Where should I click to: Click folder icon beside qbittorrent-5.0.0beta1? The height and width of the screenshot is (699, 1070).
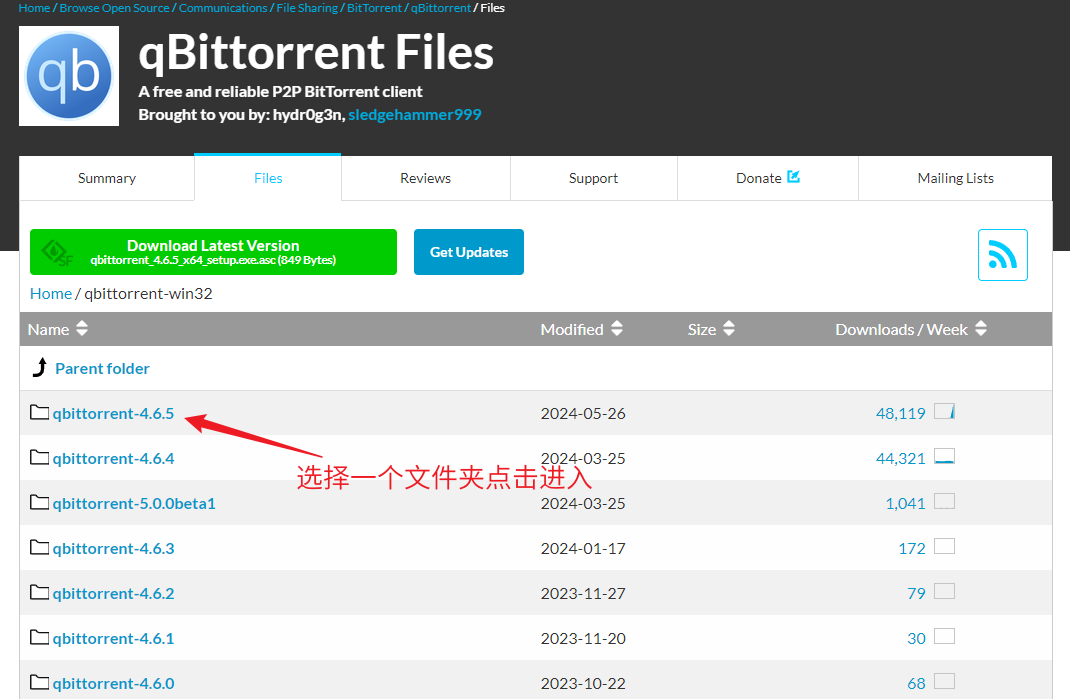tap(39, 503)
